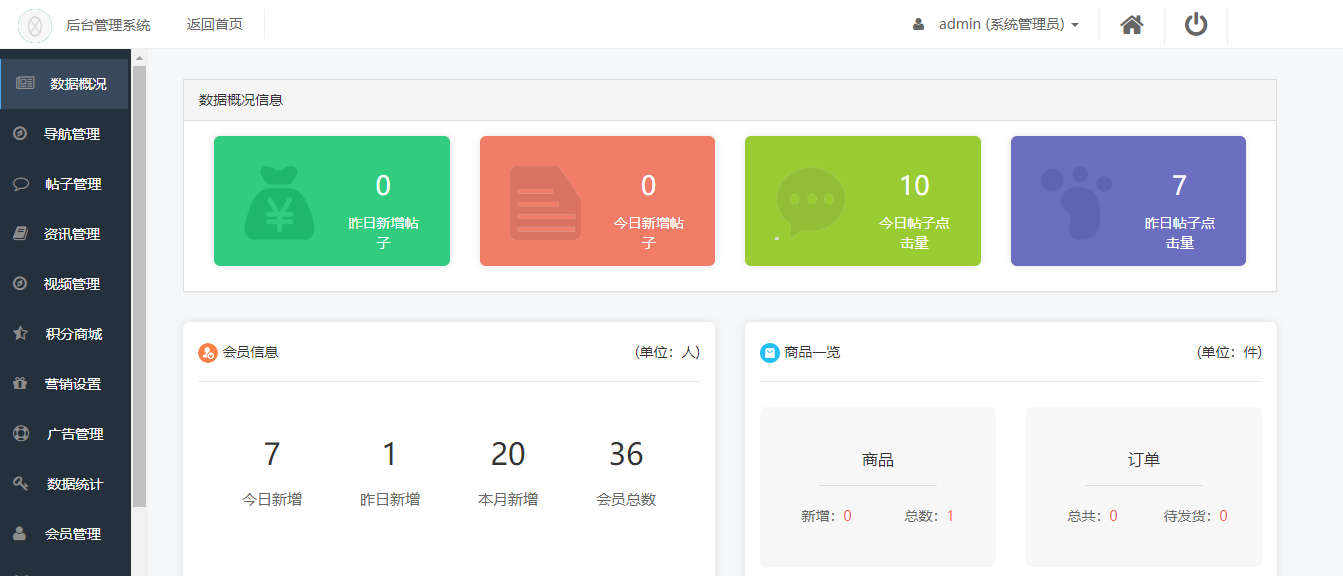This screenshot has width=1343, height=576.
Task: Click the 本月新增 count 20
Action: pos(508,454)
